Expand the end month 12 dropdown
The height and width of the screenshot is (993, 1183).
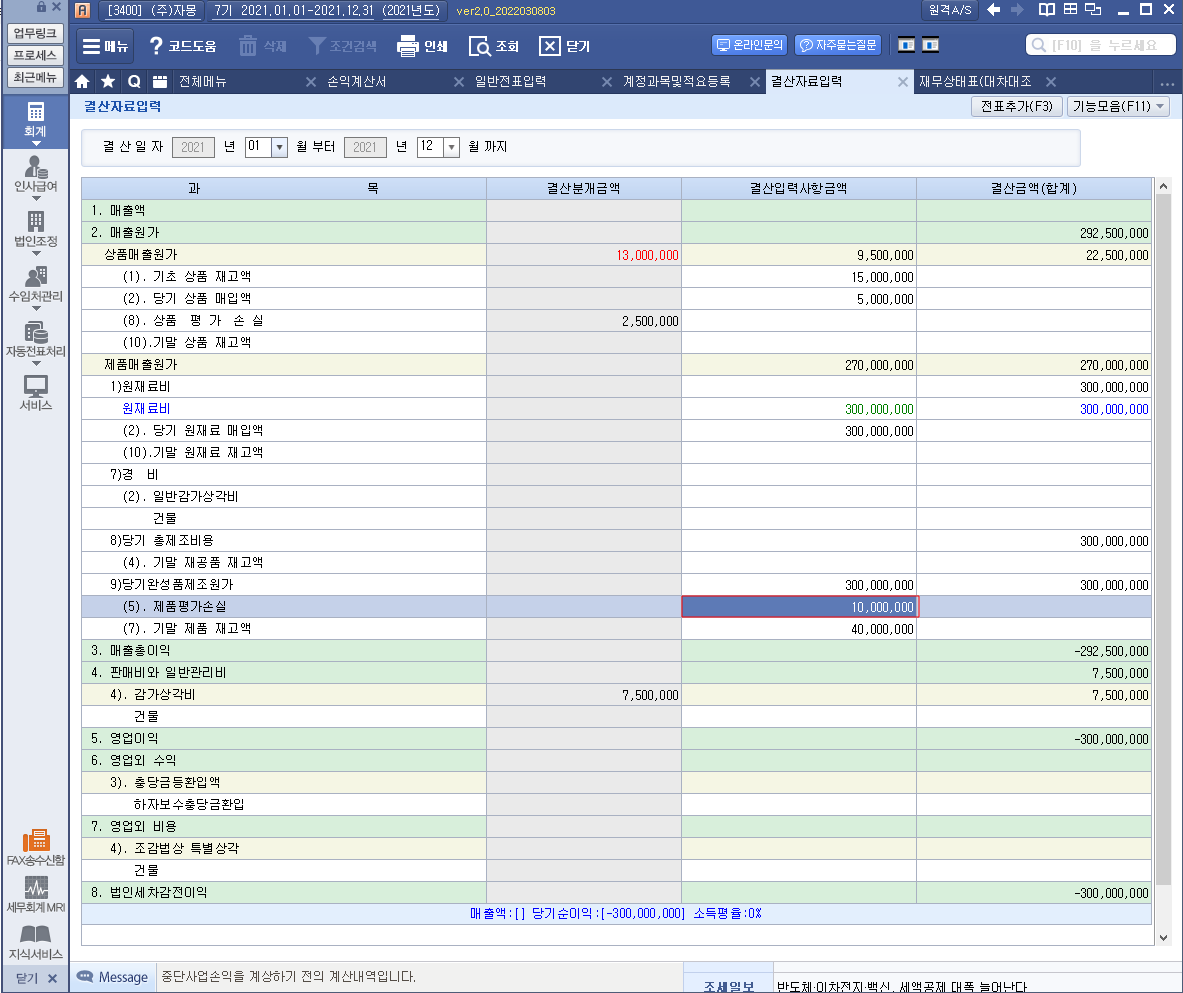[451, 147]
